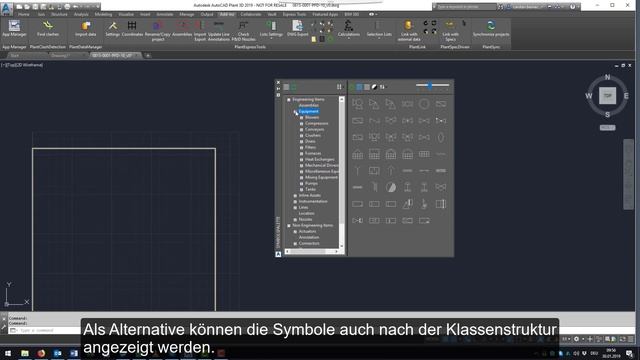Switch to the Collaborate ribbon tab

251,14
